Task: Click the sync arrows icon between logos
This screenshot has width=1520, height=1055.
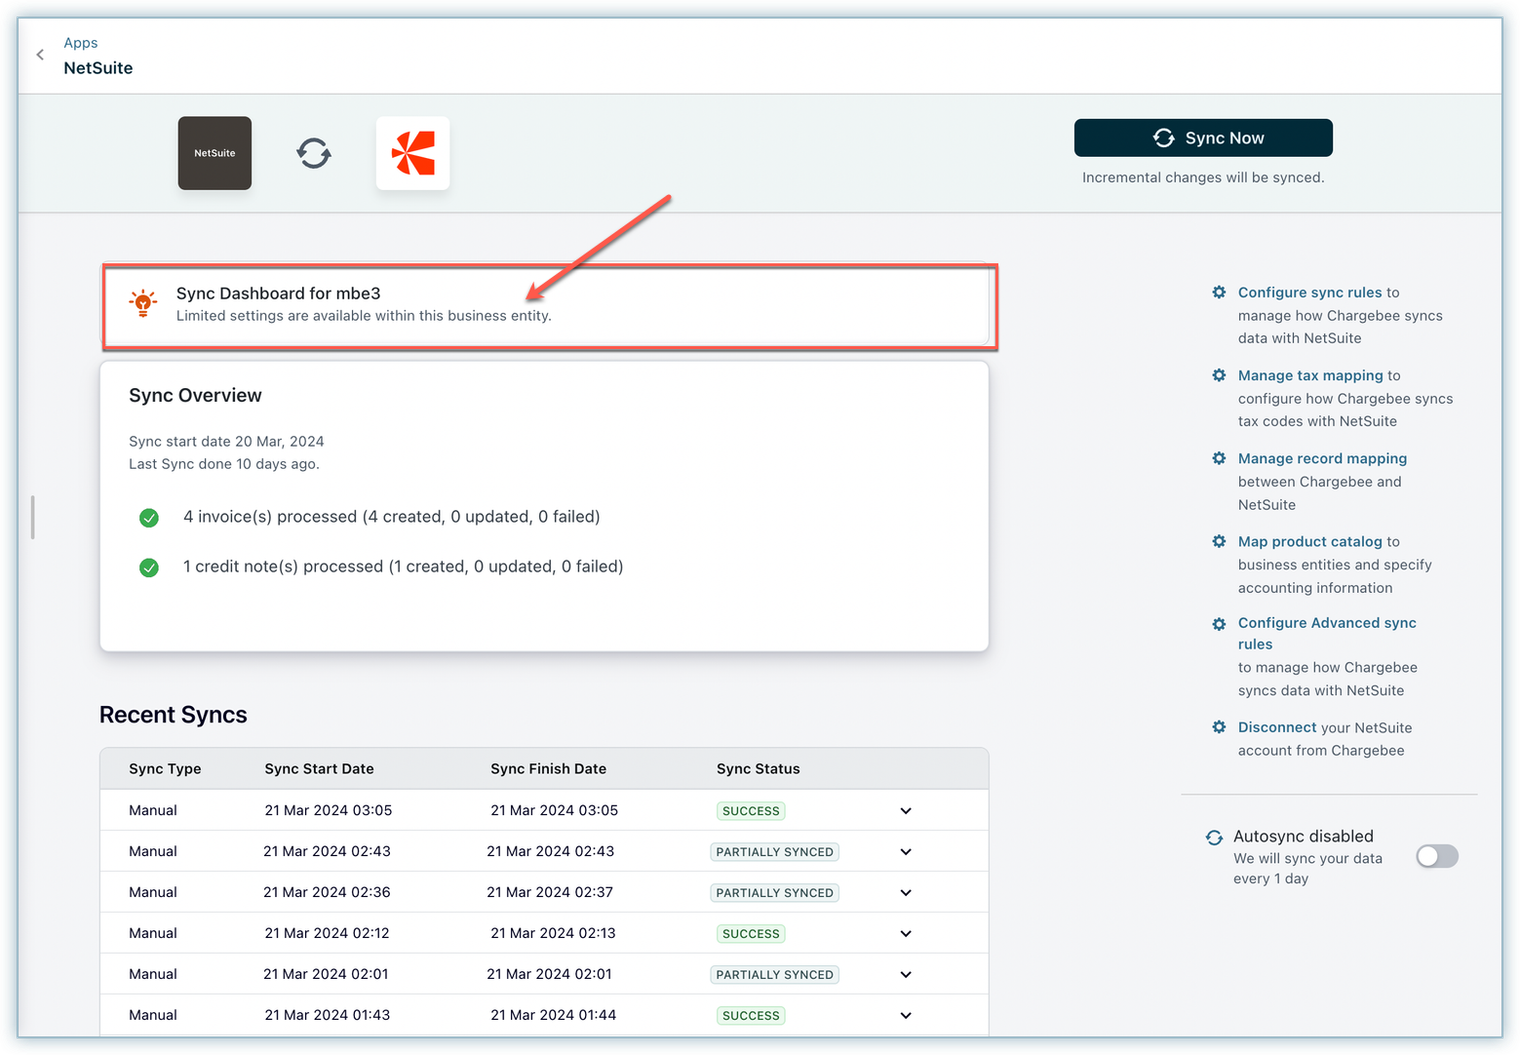Action: pyautogui.click(x=314, y=154)
